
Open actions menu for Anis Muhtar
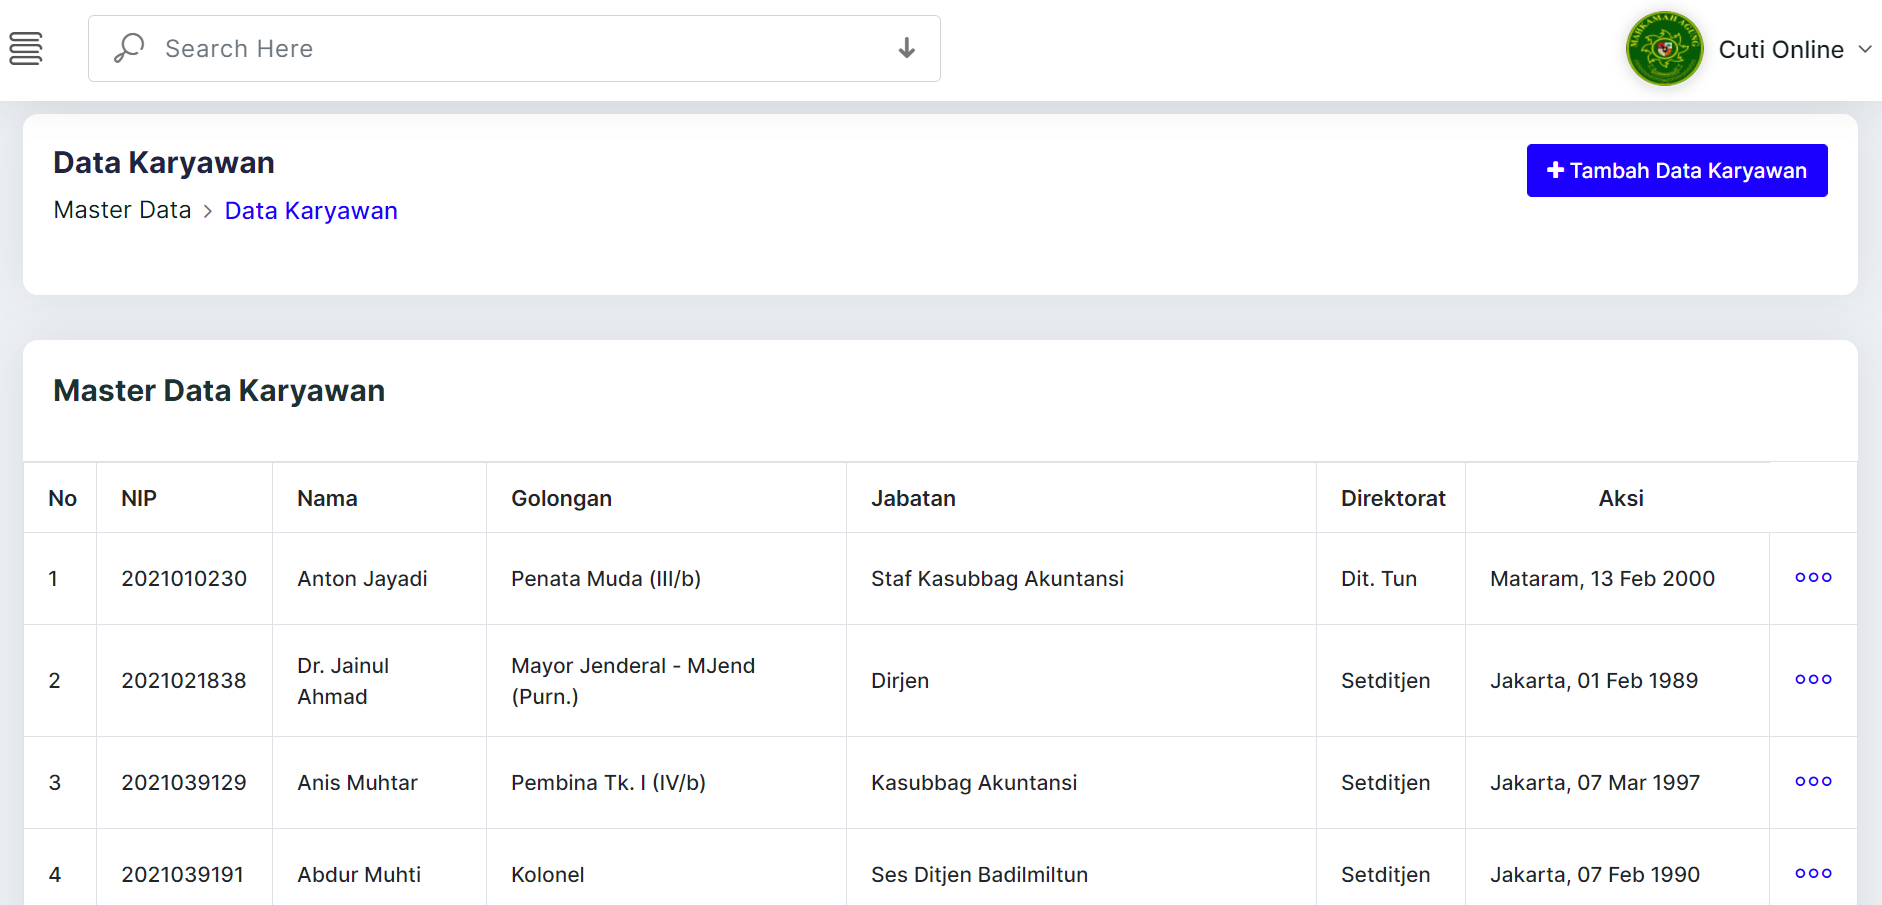tap(1812, 782)
